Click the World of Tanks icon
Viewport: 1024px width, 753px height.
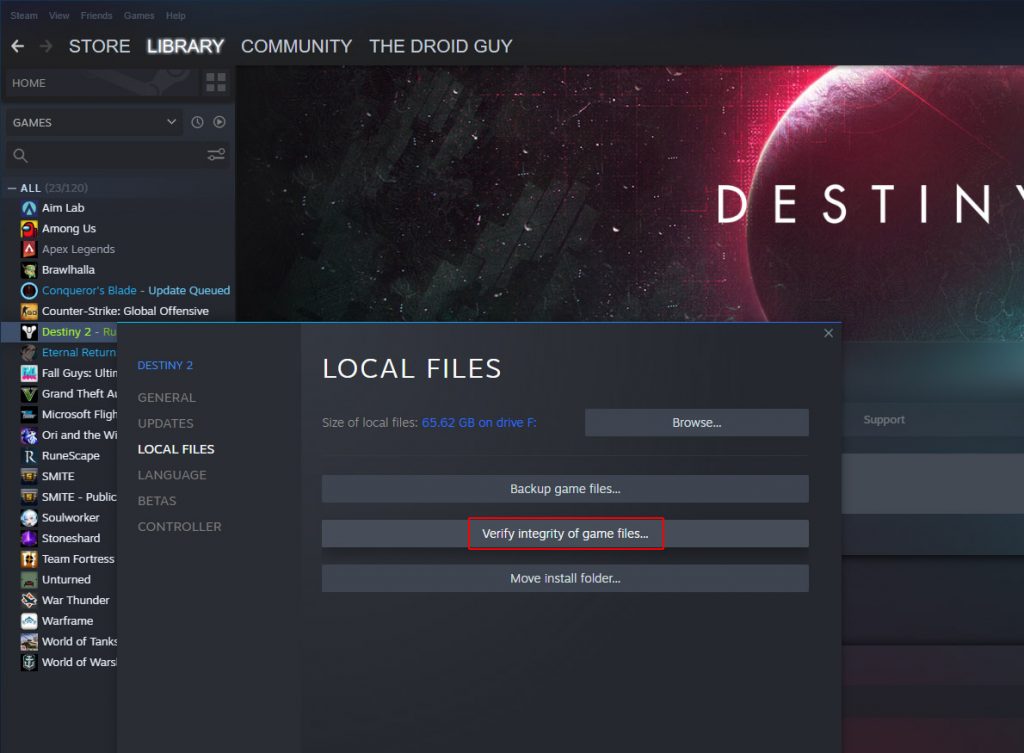tap(29, 642)
